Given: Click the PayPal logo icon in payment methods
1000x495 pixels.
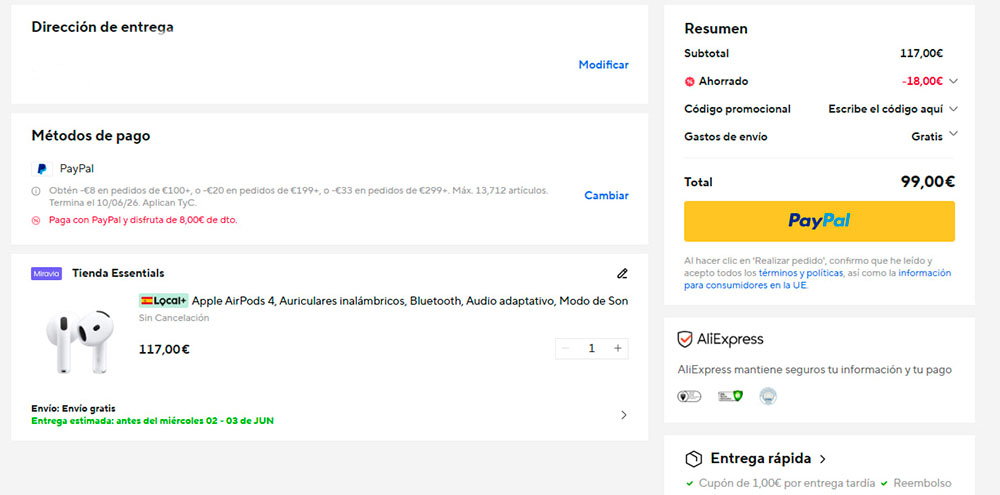Looking at the screenshot, I should click(42, 169).
